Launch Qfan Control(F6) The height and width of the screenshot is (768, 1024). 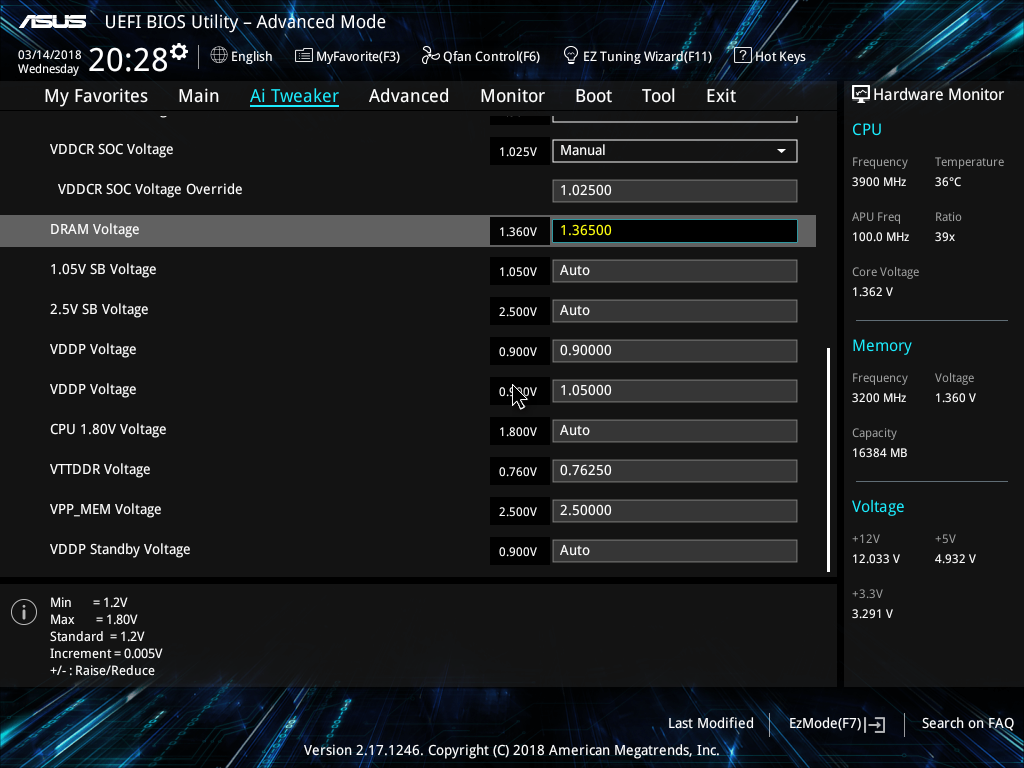tap(481, 56)
